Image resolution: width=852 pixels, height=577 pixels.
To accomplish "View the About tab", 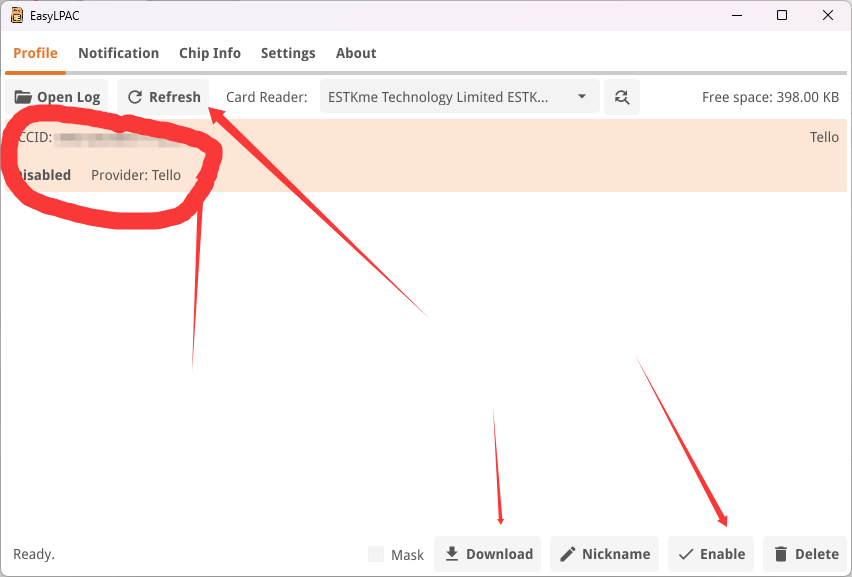I will click(356, 53).
